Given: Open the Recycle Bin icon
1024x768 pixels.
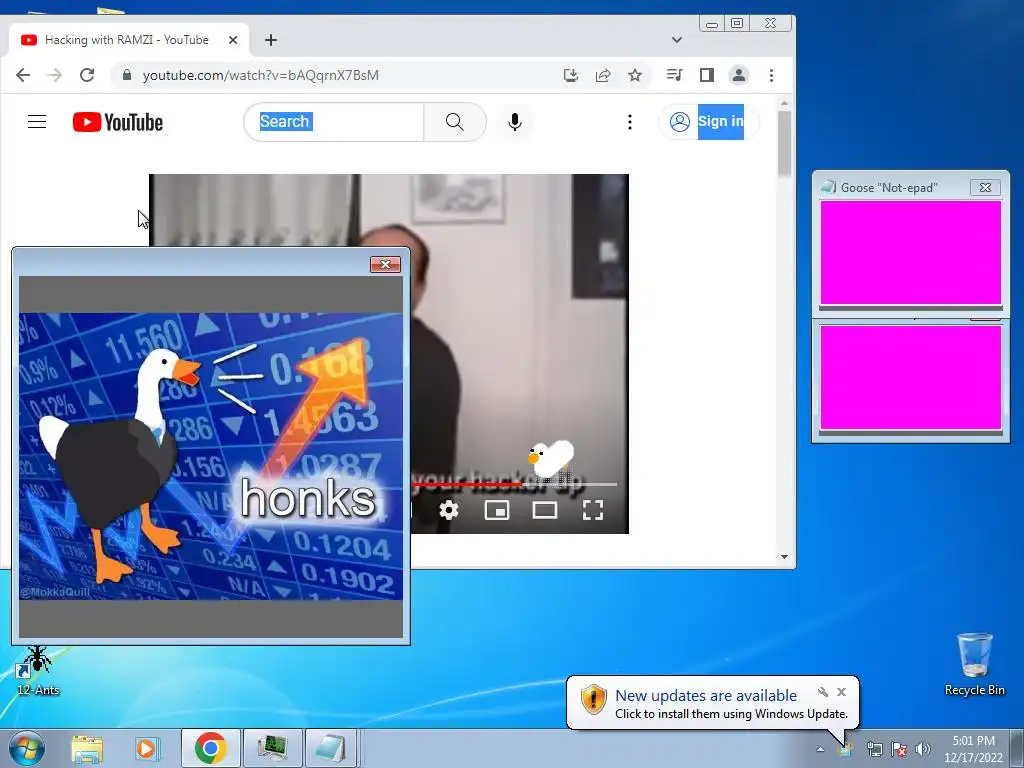Looking at the screenshot, I should pyautogui.click(x=974, y=664).
